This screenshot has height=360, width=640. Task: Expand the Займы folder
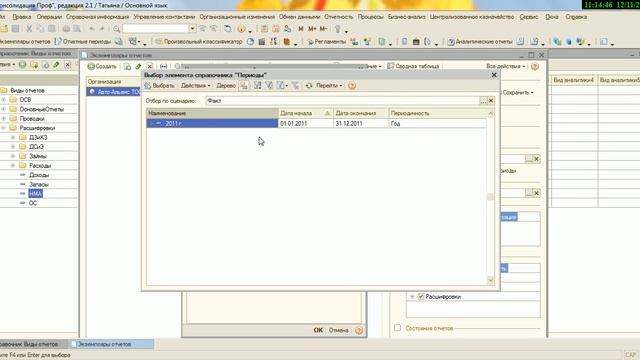click(x=13, y=156)
